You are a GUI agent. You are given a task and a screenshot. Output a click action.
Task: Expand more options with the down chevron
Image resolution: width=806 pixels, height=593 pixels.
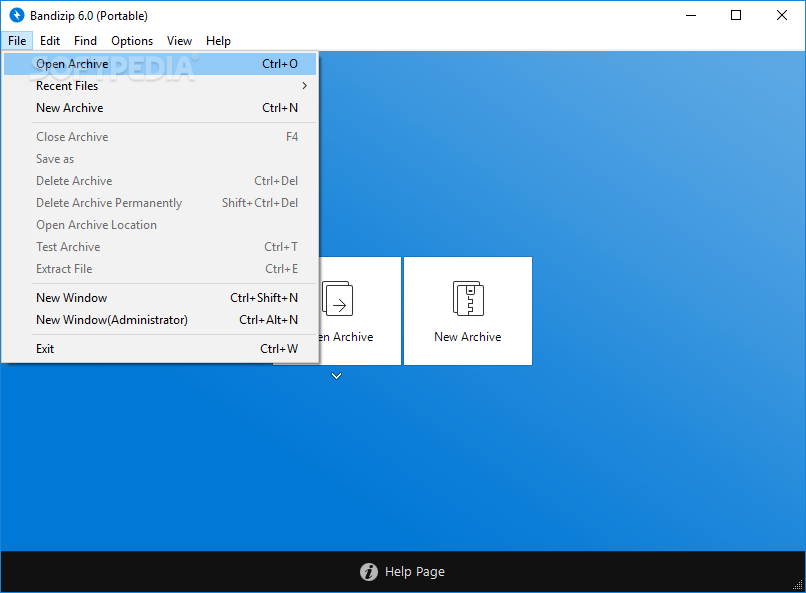click(336, 376)
